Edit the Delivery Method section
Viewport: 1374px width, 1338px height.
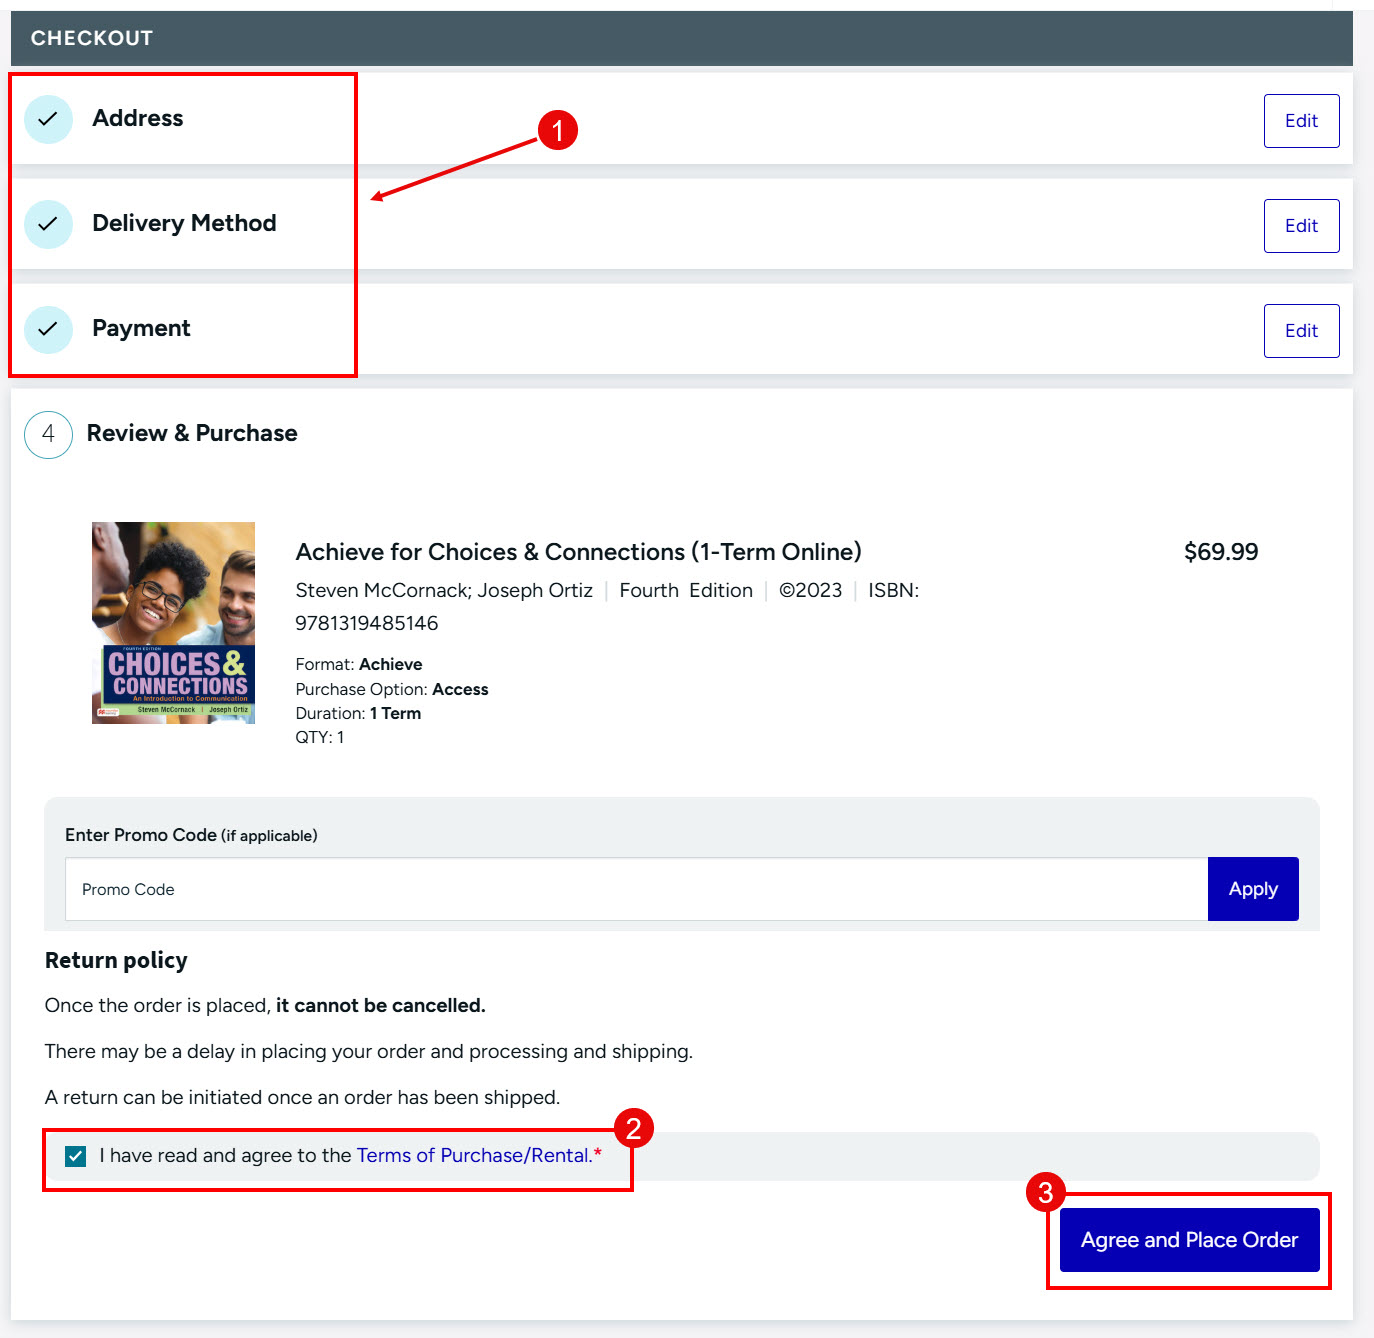(x=1300, y=226)
